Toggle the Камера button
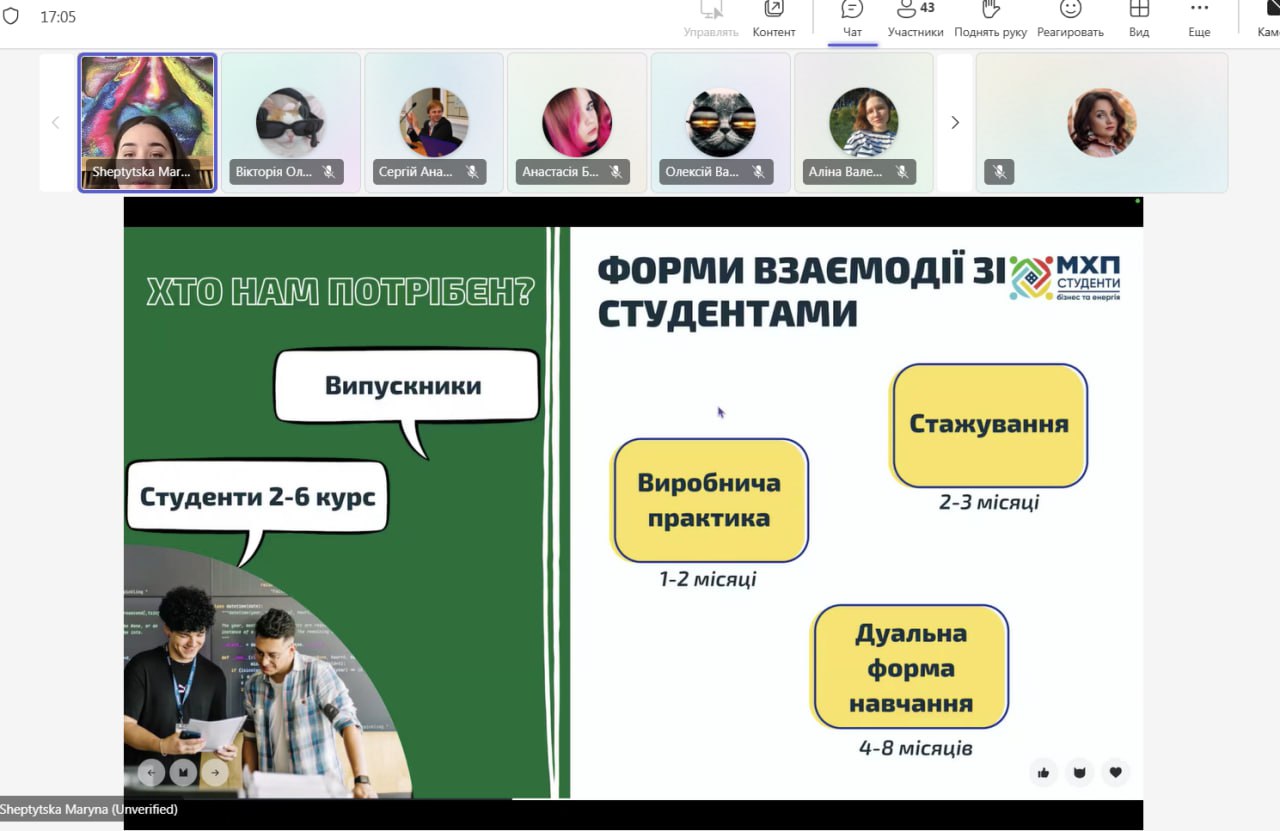Image resolution: width=1280 pixels, height=831 pixels. [1268, 19]
